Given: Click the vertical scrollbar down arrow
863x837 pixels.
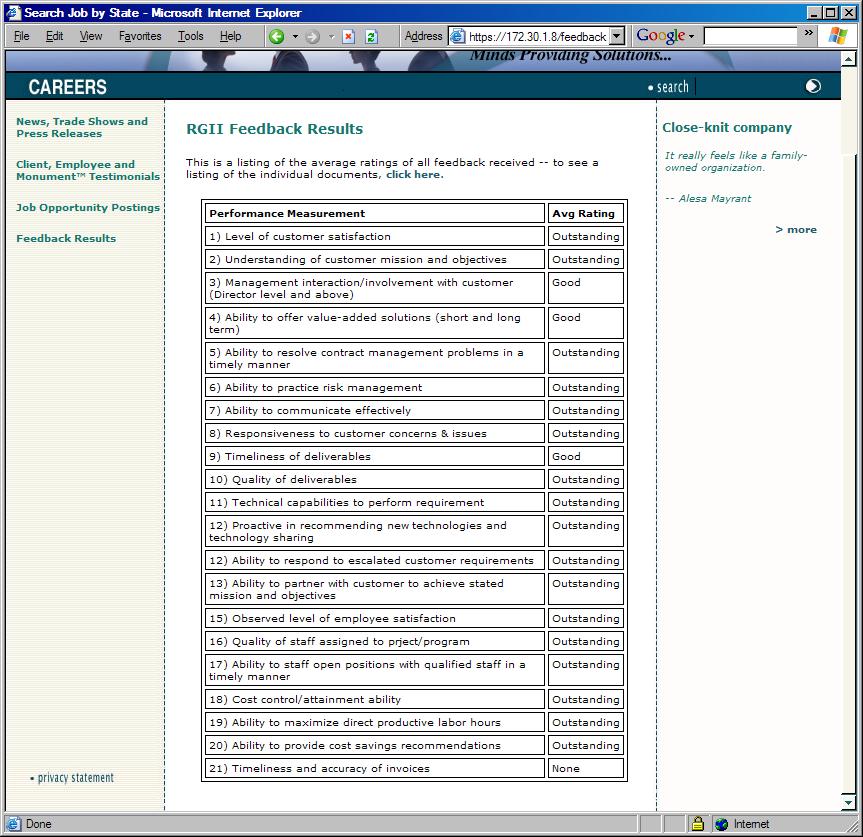Looking at the screenshot, I should (x=849, y=802).
